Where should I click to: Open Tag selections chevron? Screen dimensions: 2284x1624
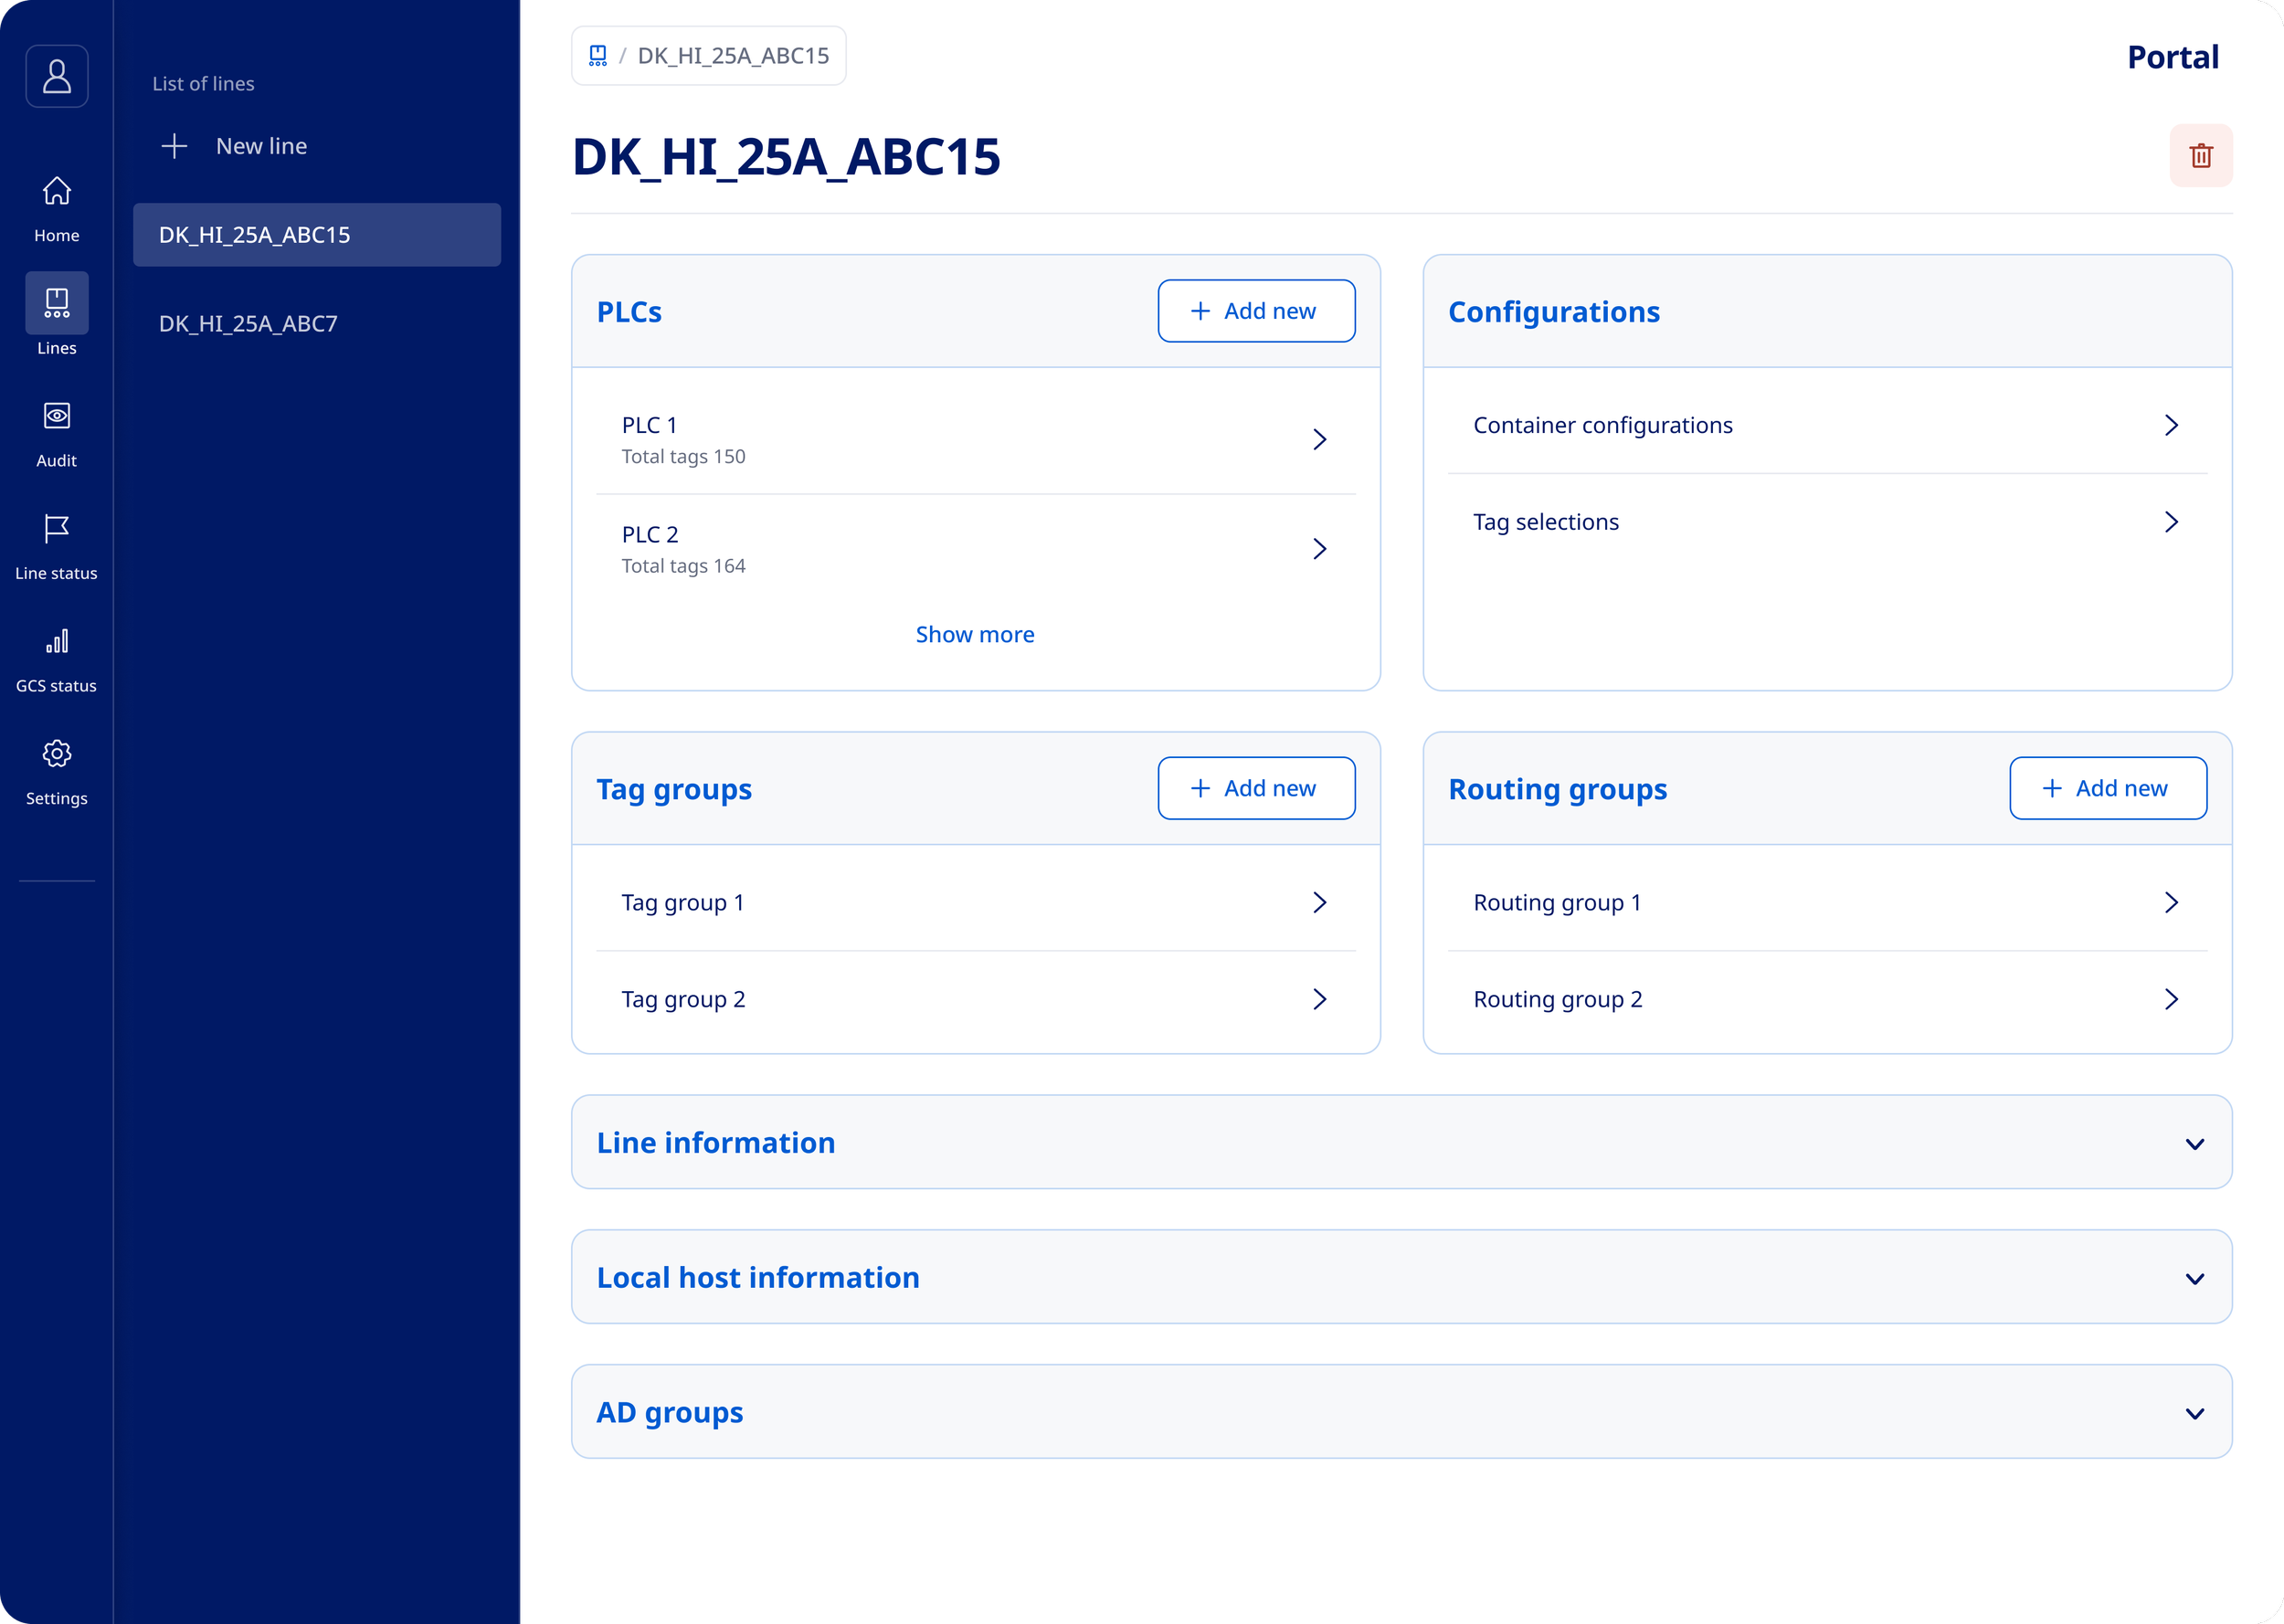click(x=2171, y=522)
